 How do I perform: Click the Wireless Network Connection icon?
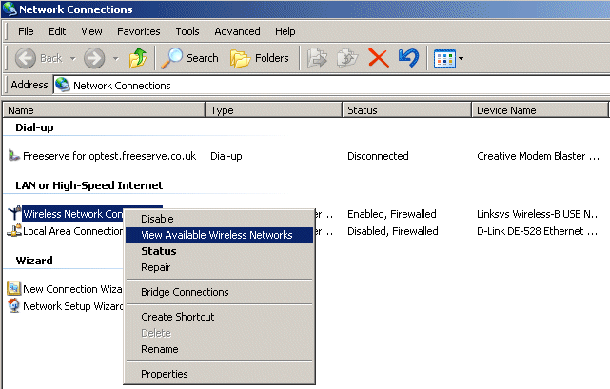tap(14, 214)
